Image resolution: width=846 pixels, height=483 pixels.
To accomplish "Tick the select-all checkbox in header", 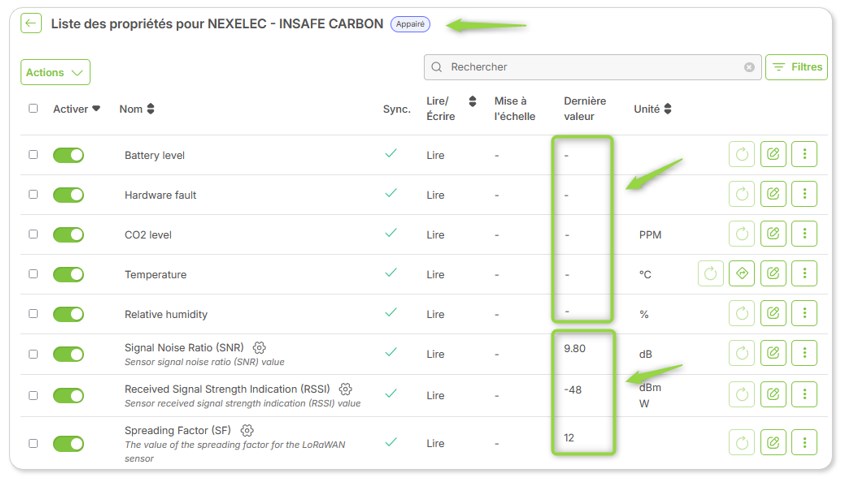I will click(x=33, y=108).
